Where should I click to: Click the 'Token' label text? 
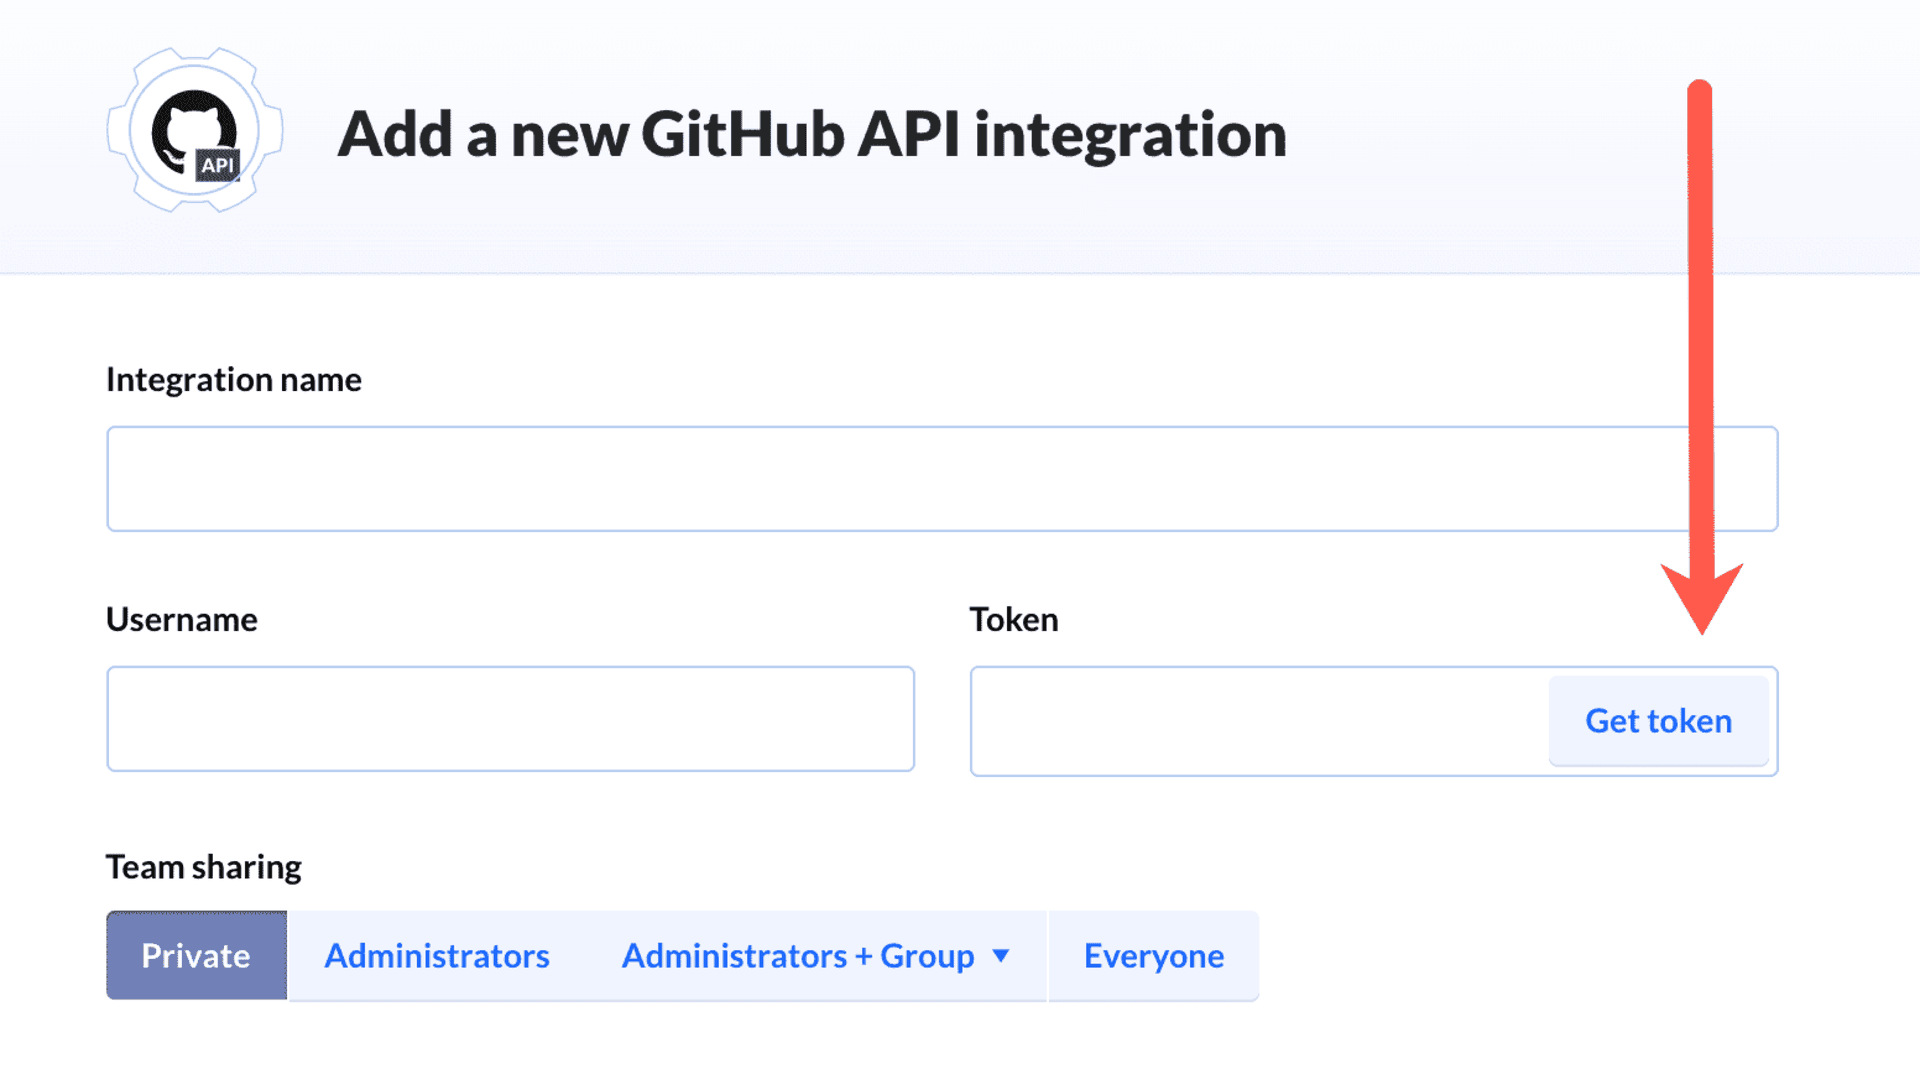(1014, 620)
